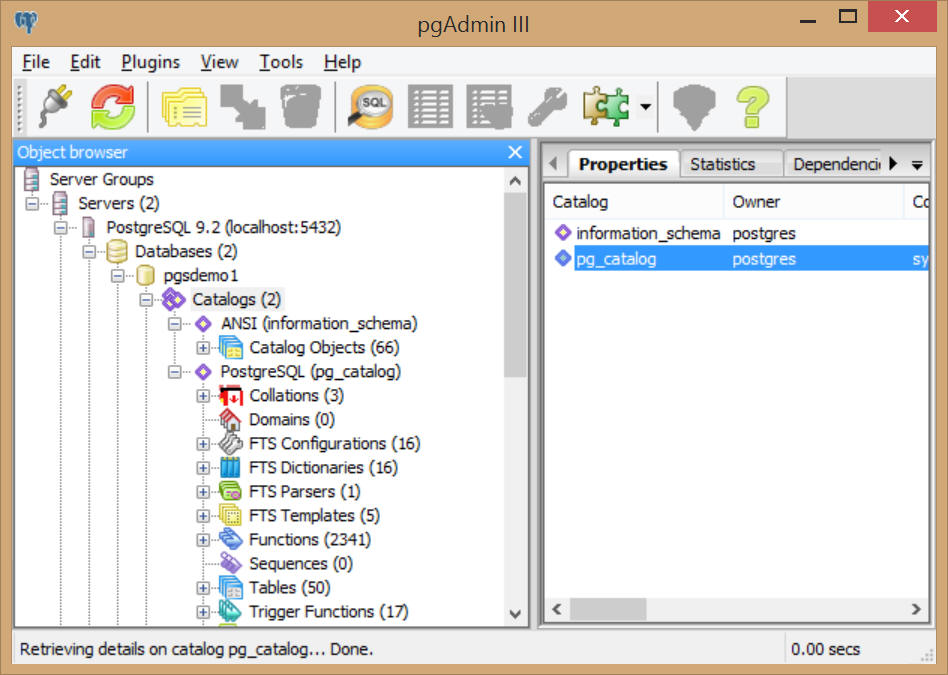Switch to the Dependencies tab
This screenshot has height=675, width=948.
point(837,164)
